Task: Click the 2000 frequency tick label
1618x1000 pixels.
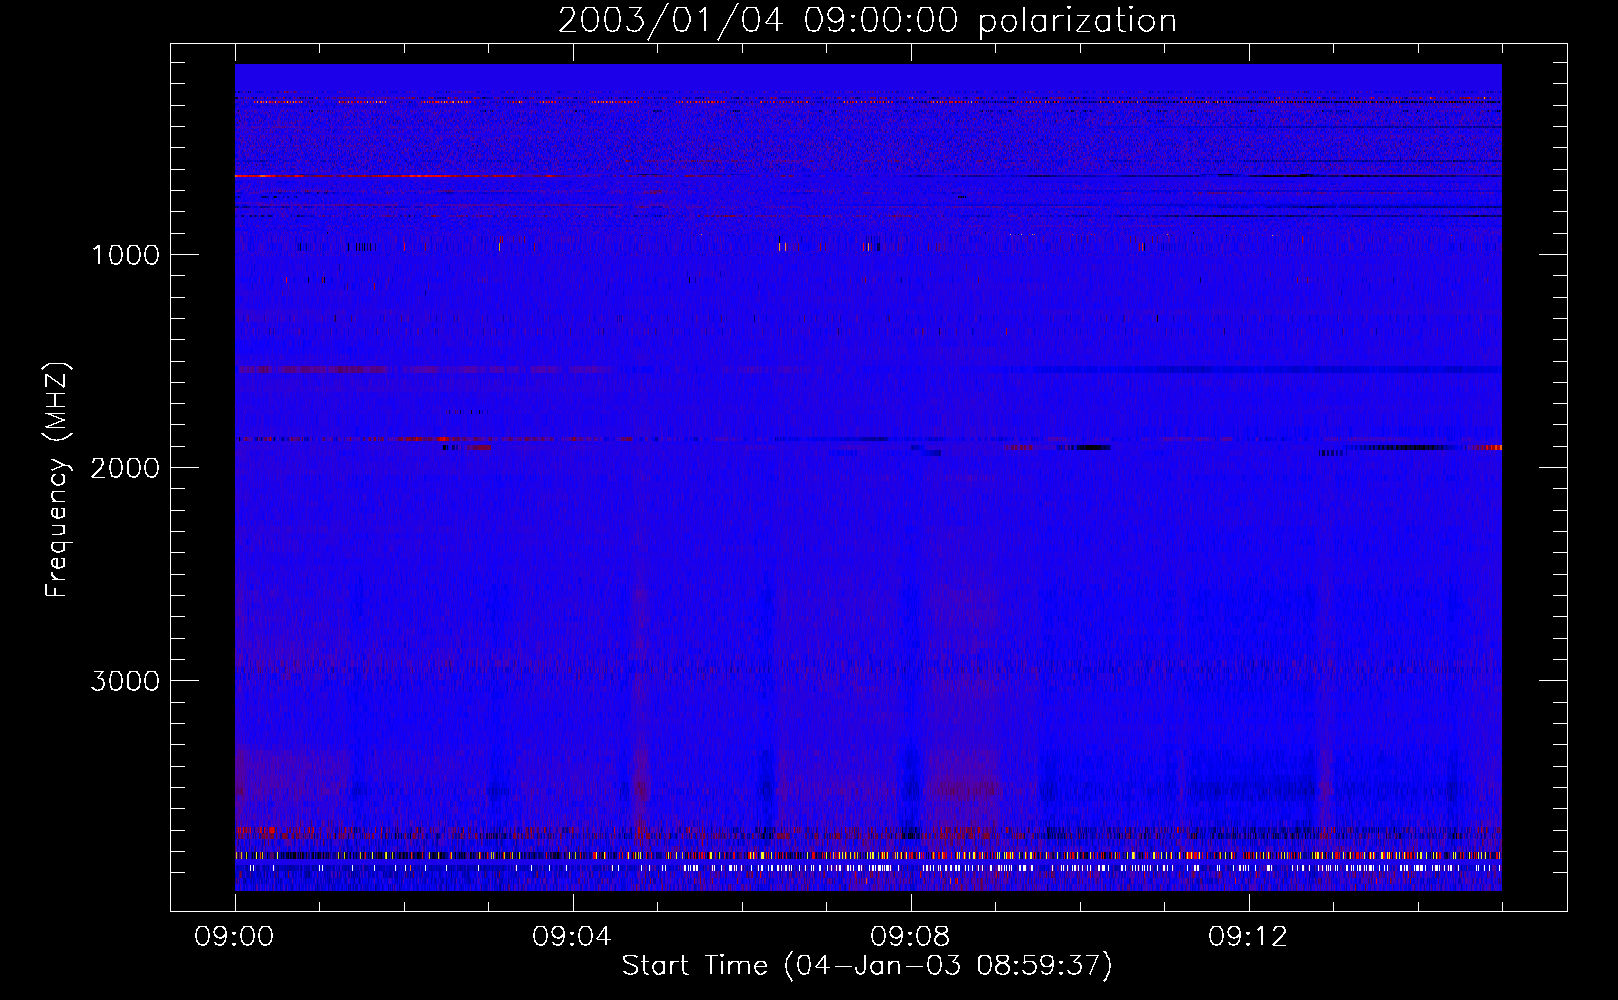Action: (x=125, y=468)
